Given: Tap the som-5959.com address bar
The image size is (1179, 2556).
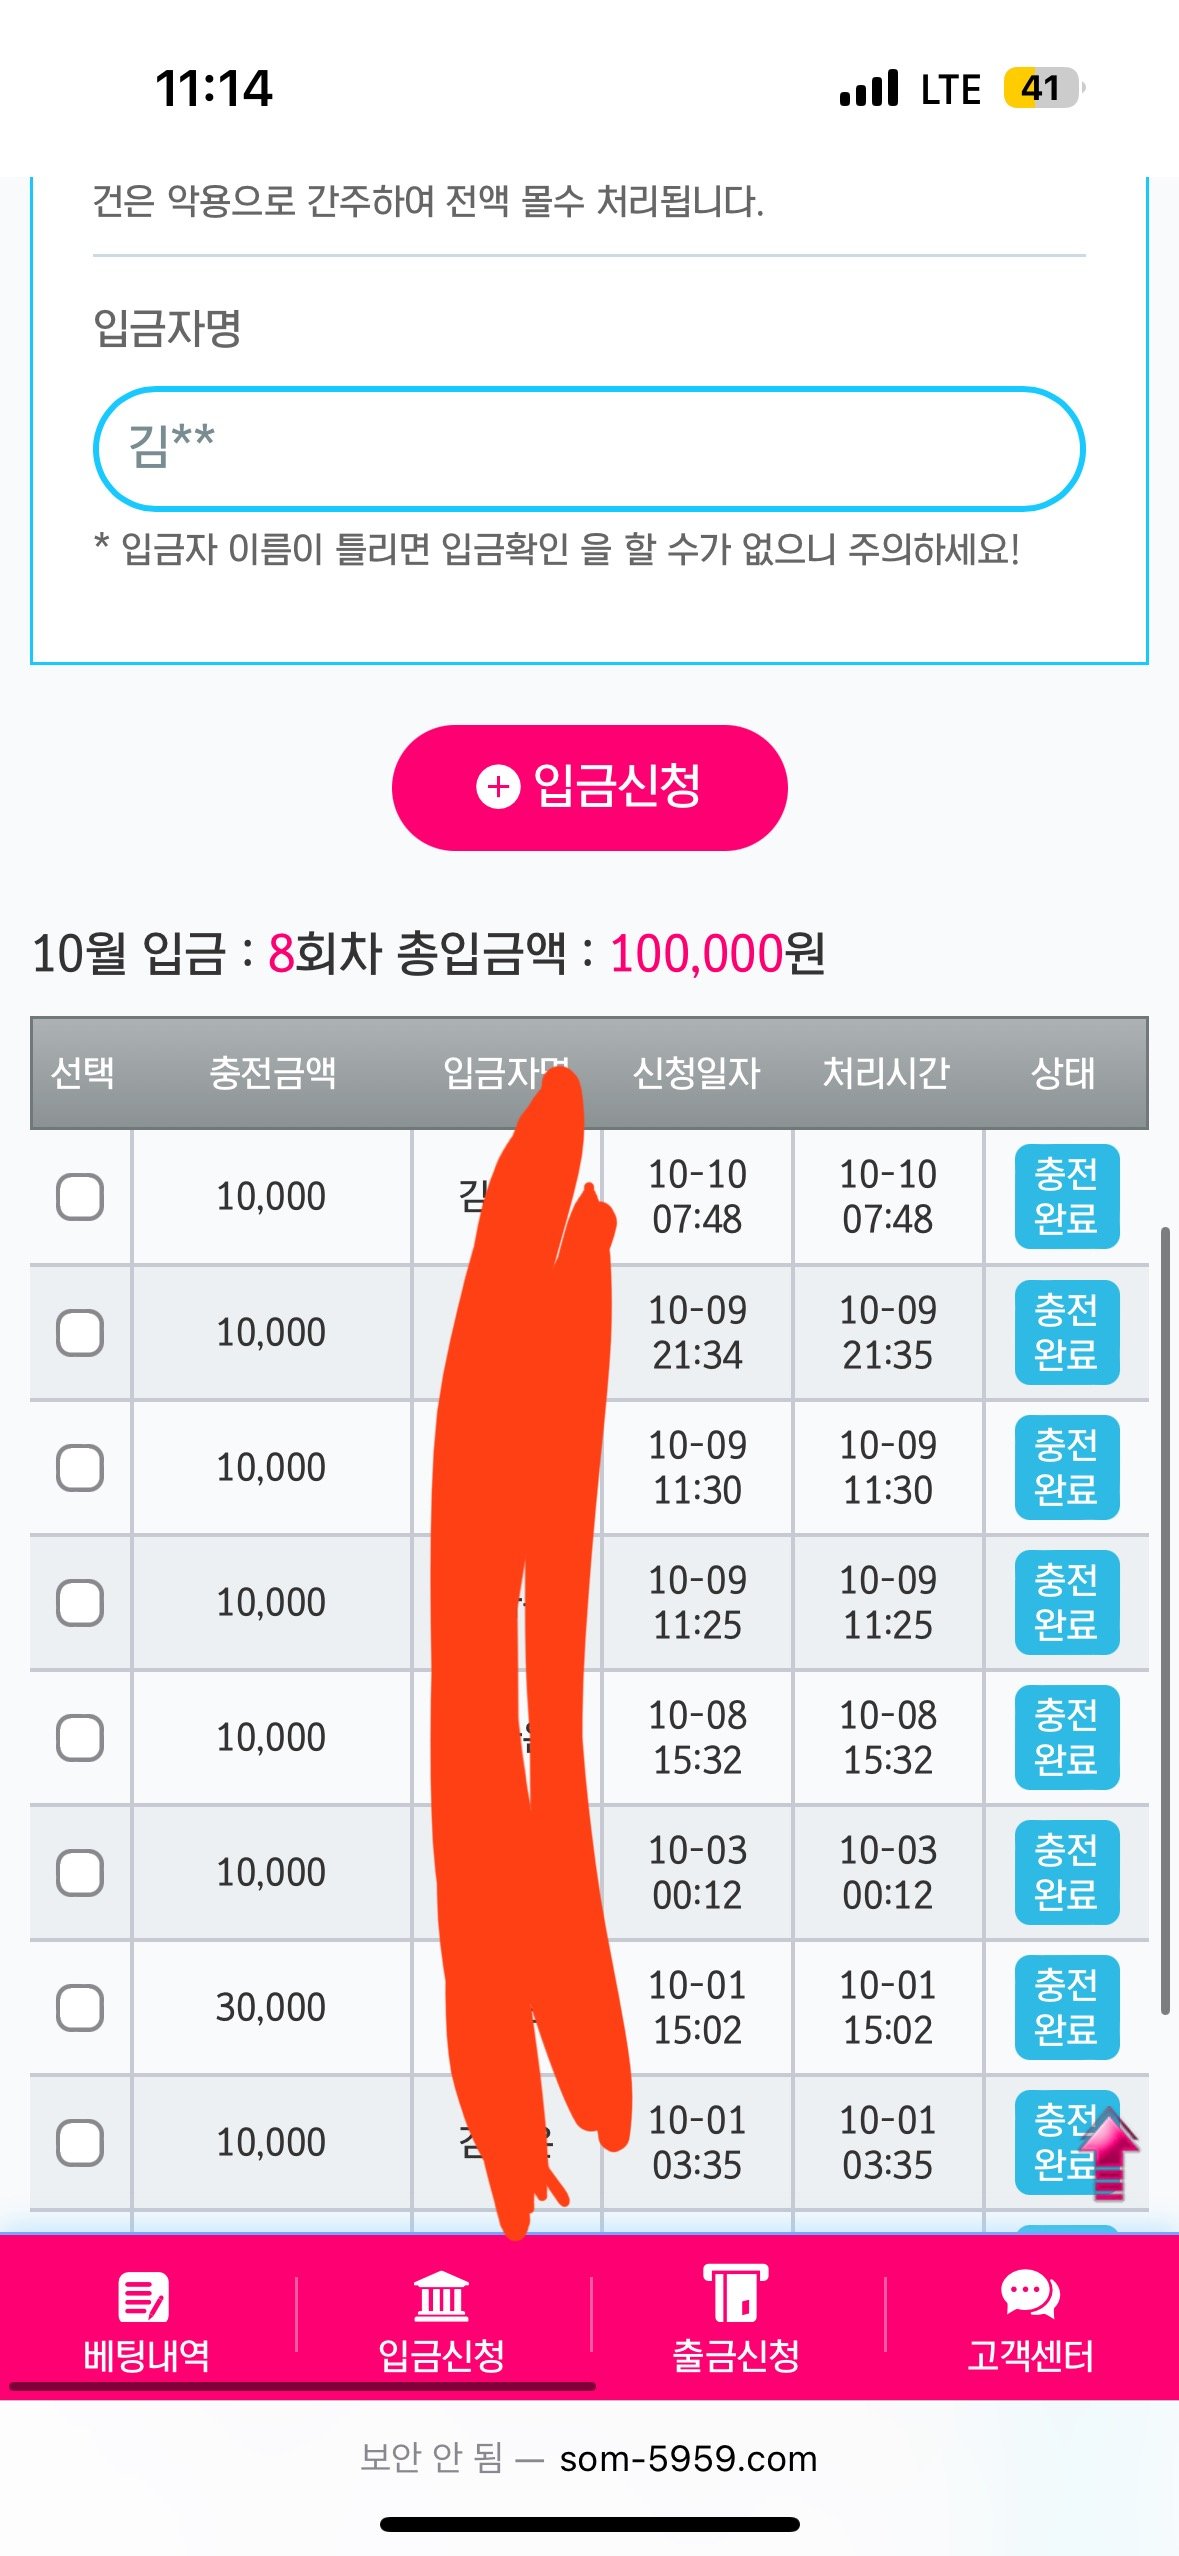Looking at the screenshot, I should tap(688, 2459).
